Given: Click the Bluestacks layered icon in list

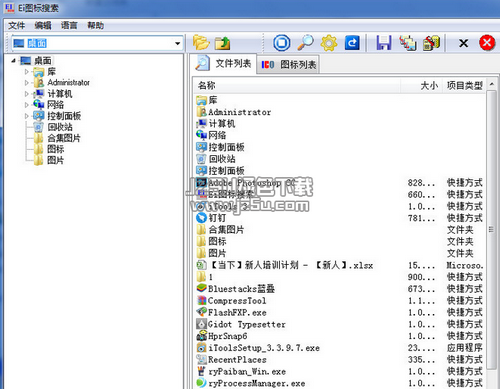Looking at the screenshot, I should (x=201, y=288).
